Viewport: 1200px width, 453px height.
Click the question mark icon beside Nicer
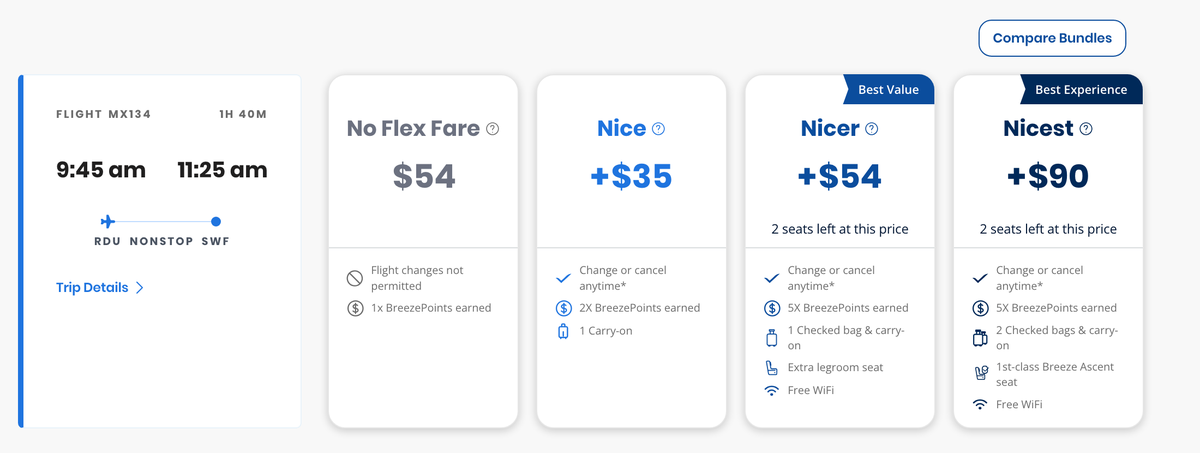[x=871, y=129]
